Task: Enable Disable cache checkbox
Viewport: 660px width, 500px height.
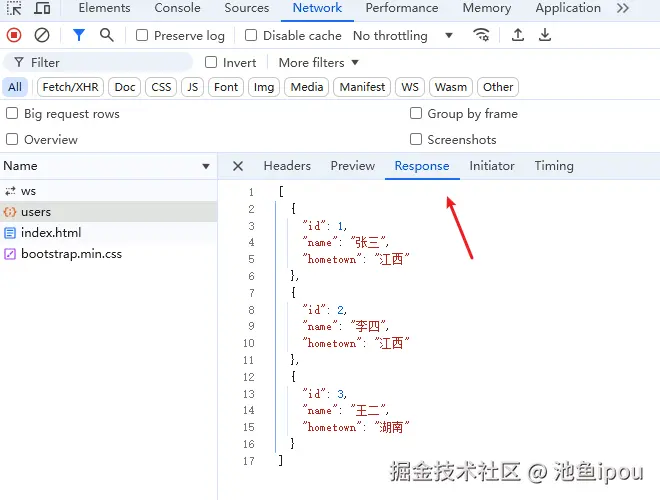Action: (251, 35)
